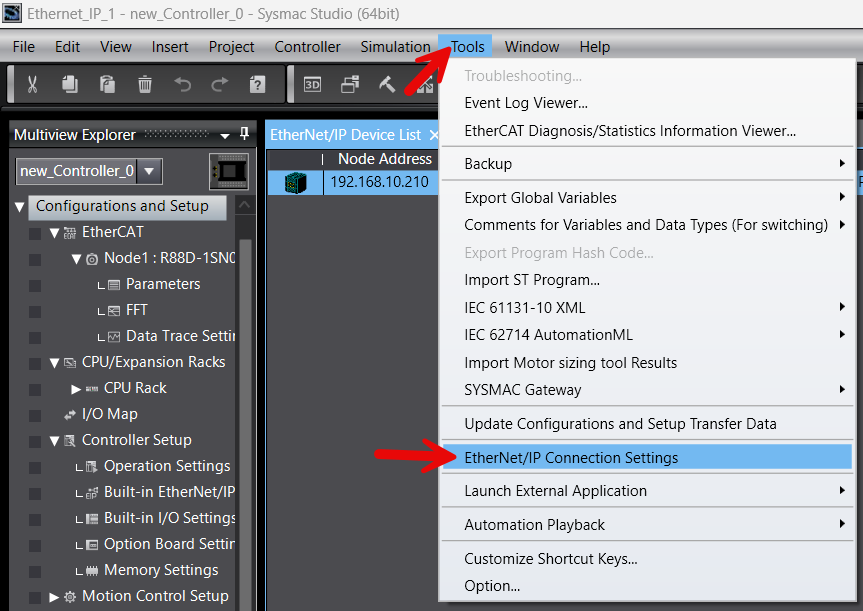
Task: Click the Cut scissors toolbar icon
Action: point(32,84)
